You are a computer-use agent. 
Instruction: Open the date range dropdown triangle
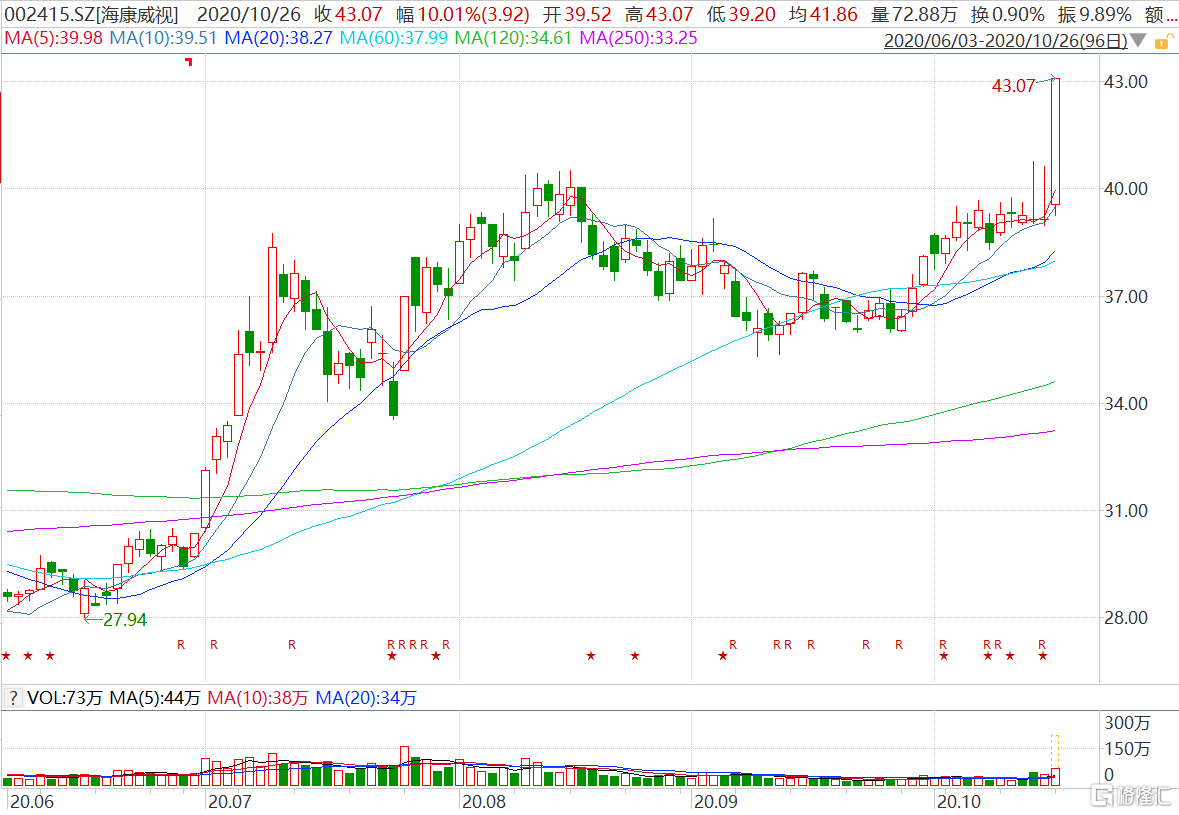(1138, 40)
